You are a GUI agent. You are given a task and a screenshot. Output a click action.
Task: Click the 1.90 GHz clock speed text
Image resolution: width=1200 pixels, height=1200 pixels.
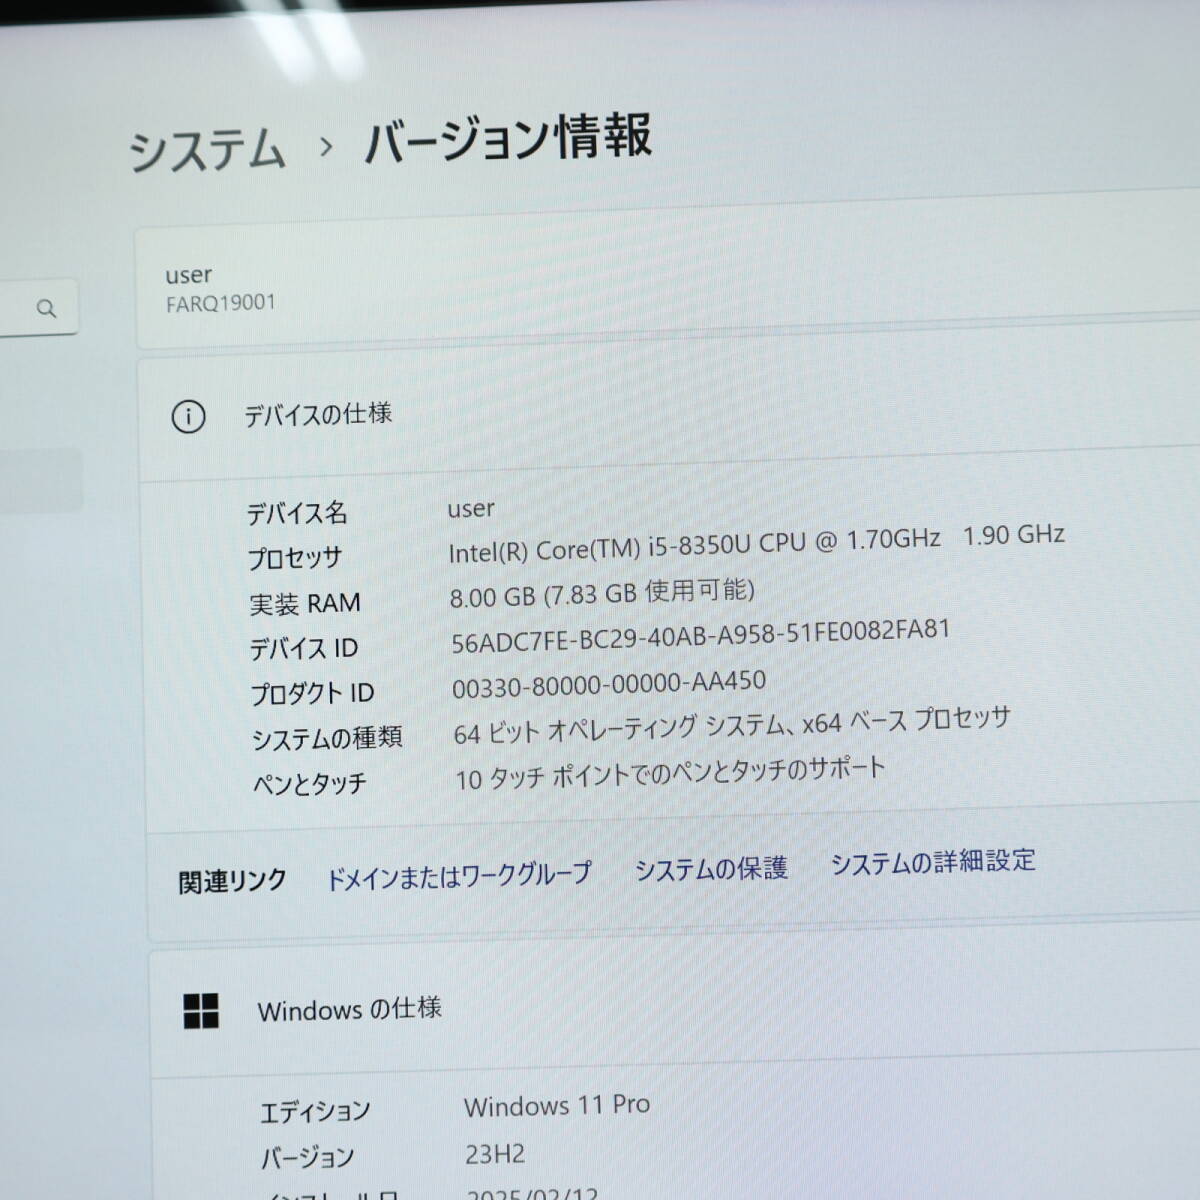[x=1014, y=535]
